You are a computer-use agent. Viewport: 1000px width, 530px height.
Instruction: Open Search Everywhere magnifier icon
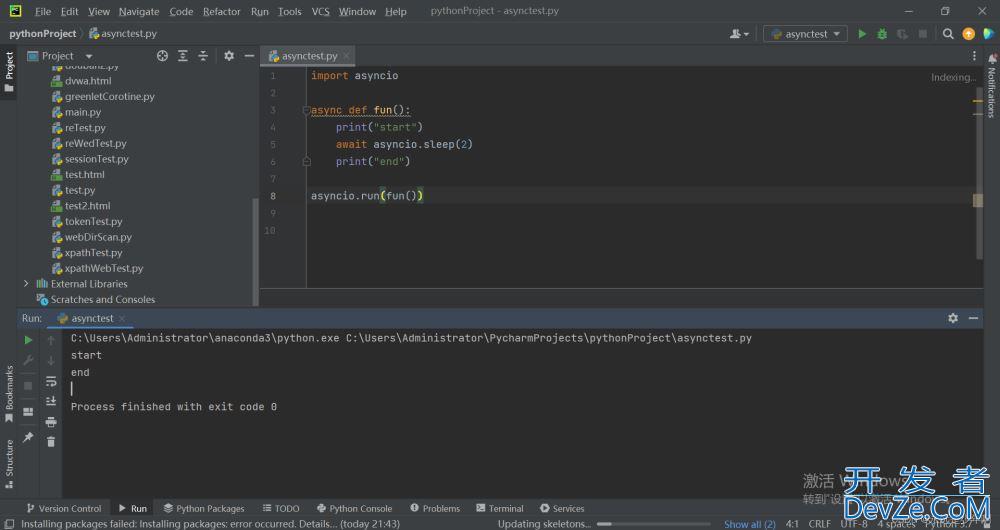click(x=948, y=34)
